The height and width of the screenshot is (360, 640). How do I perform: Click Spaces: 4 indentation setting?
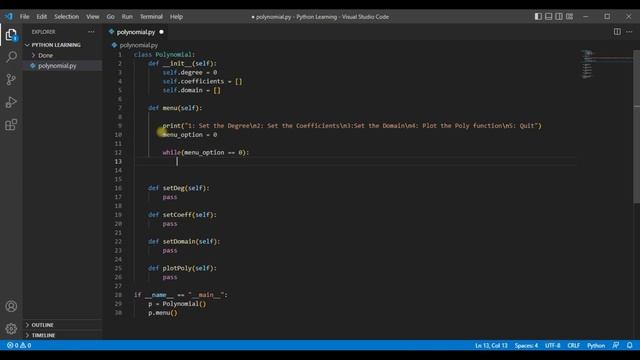pos(526,345)
